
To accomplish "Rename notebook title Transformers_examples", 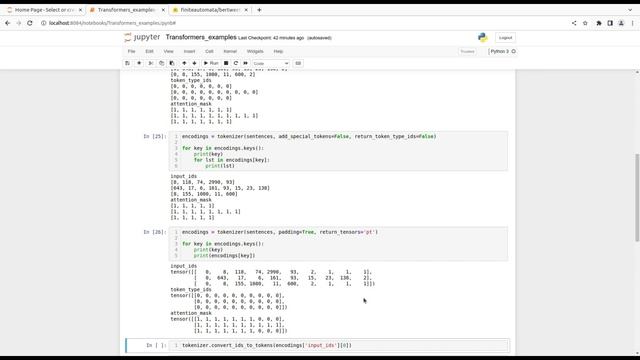I will click(201, 37).
